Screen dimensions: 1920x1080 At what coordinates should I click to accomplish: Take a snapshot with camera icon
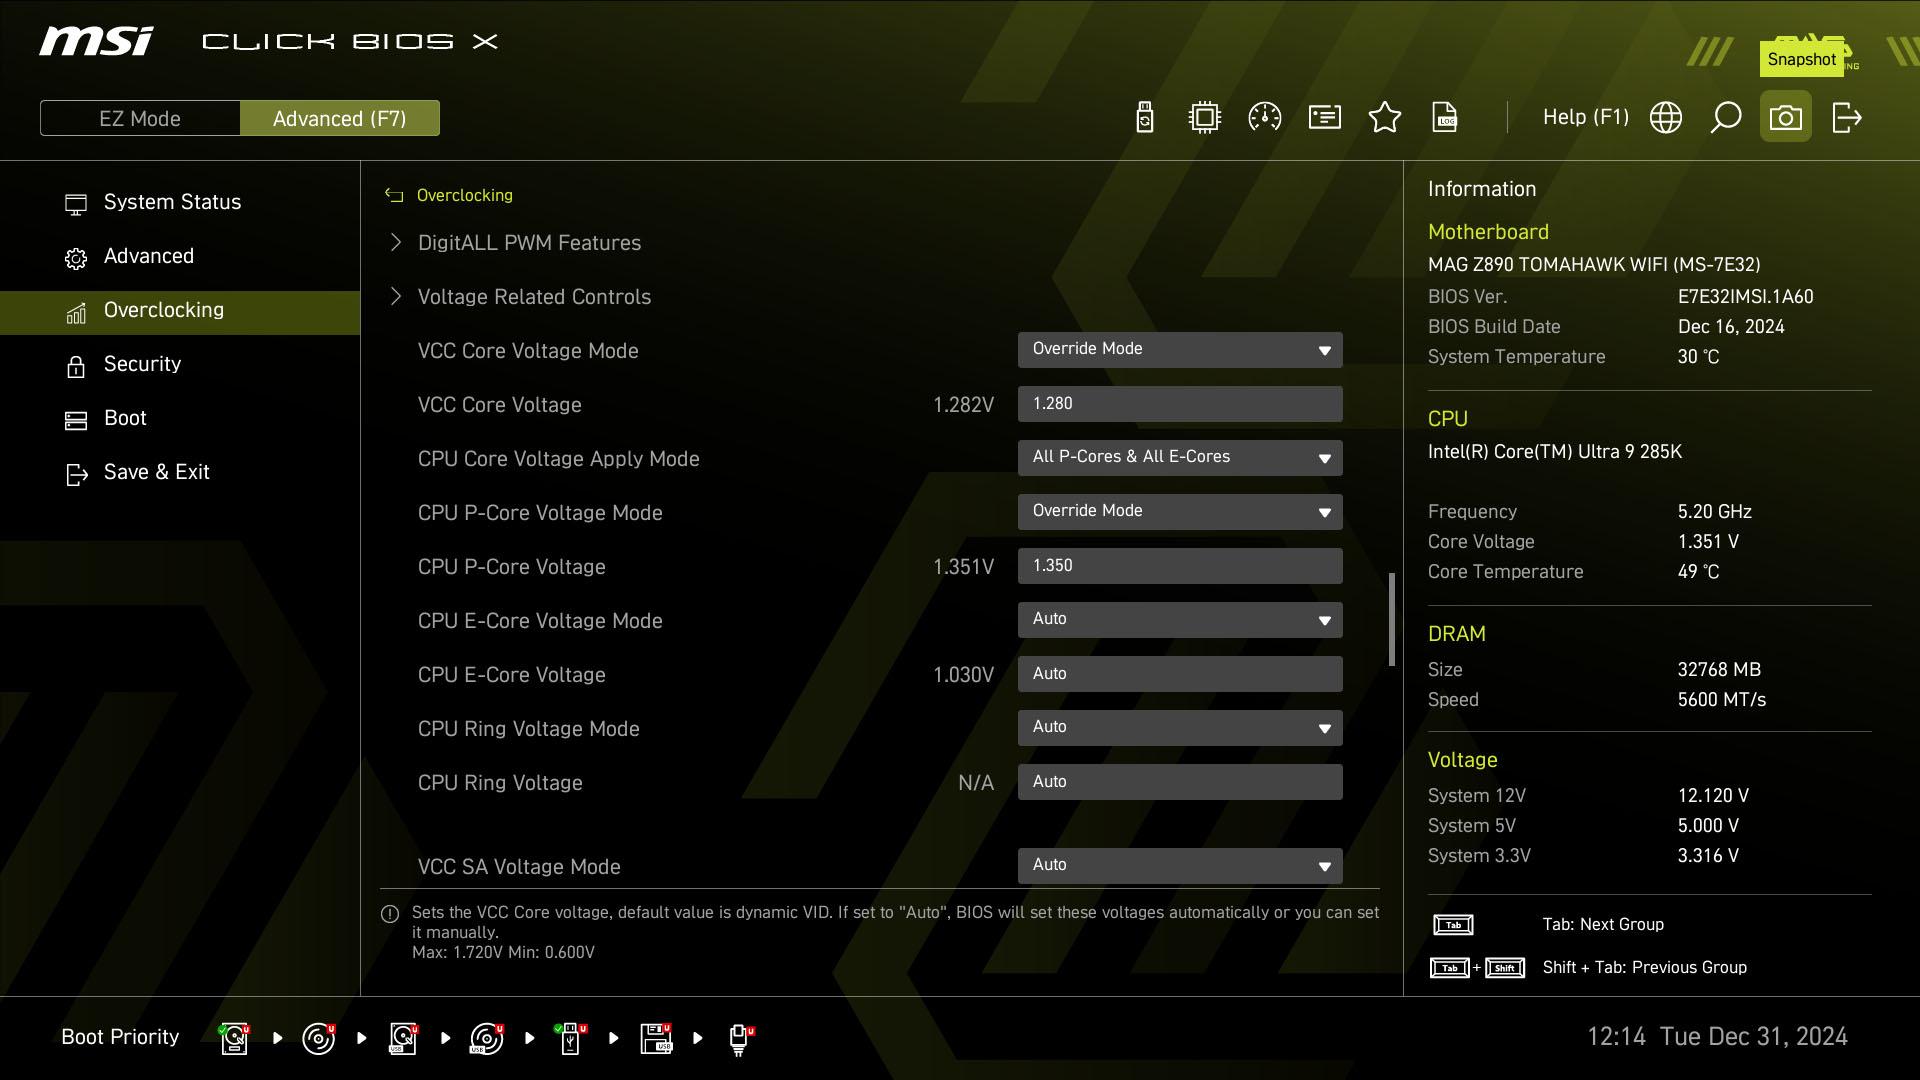tap(1786, 118)
